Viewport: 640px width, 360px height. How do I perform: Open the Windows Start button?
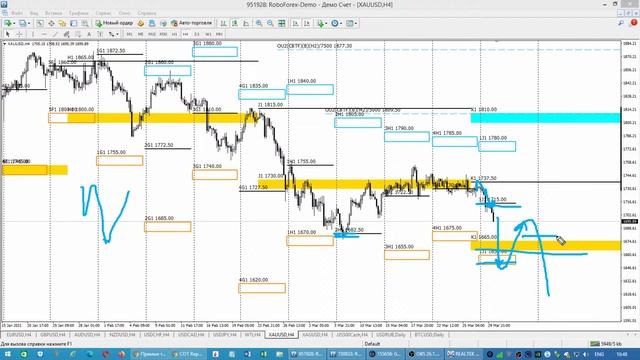[7, 354]
